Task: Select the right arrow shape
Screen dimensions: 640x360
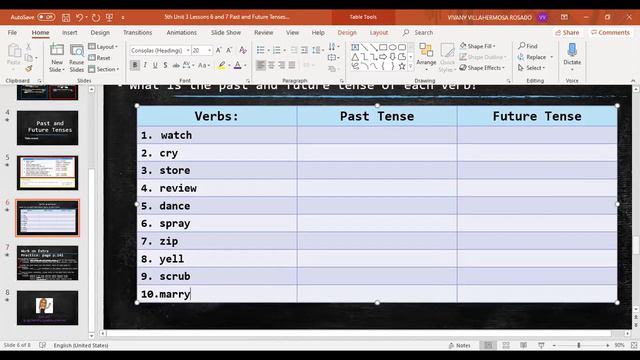Action: click(383, 57)
